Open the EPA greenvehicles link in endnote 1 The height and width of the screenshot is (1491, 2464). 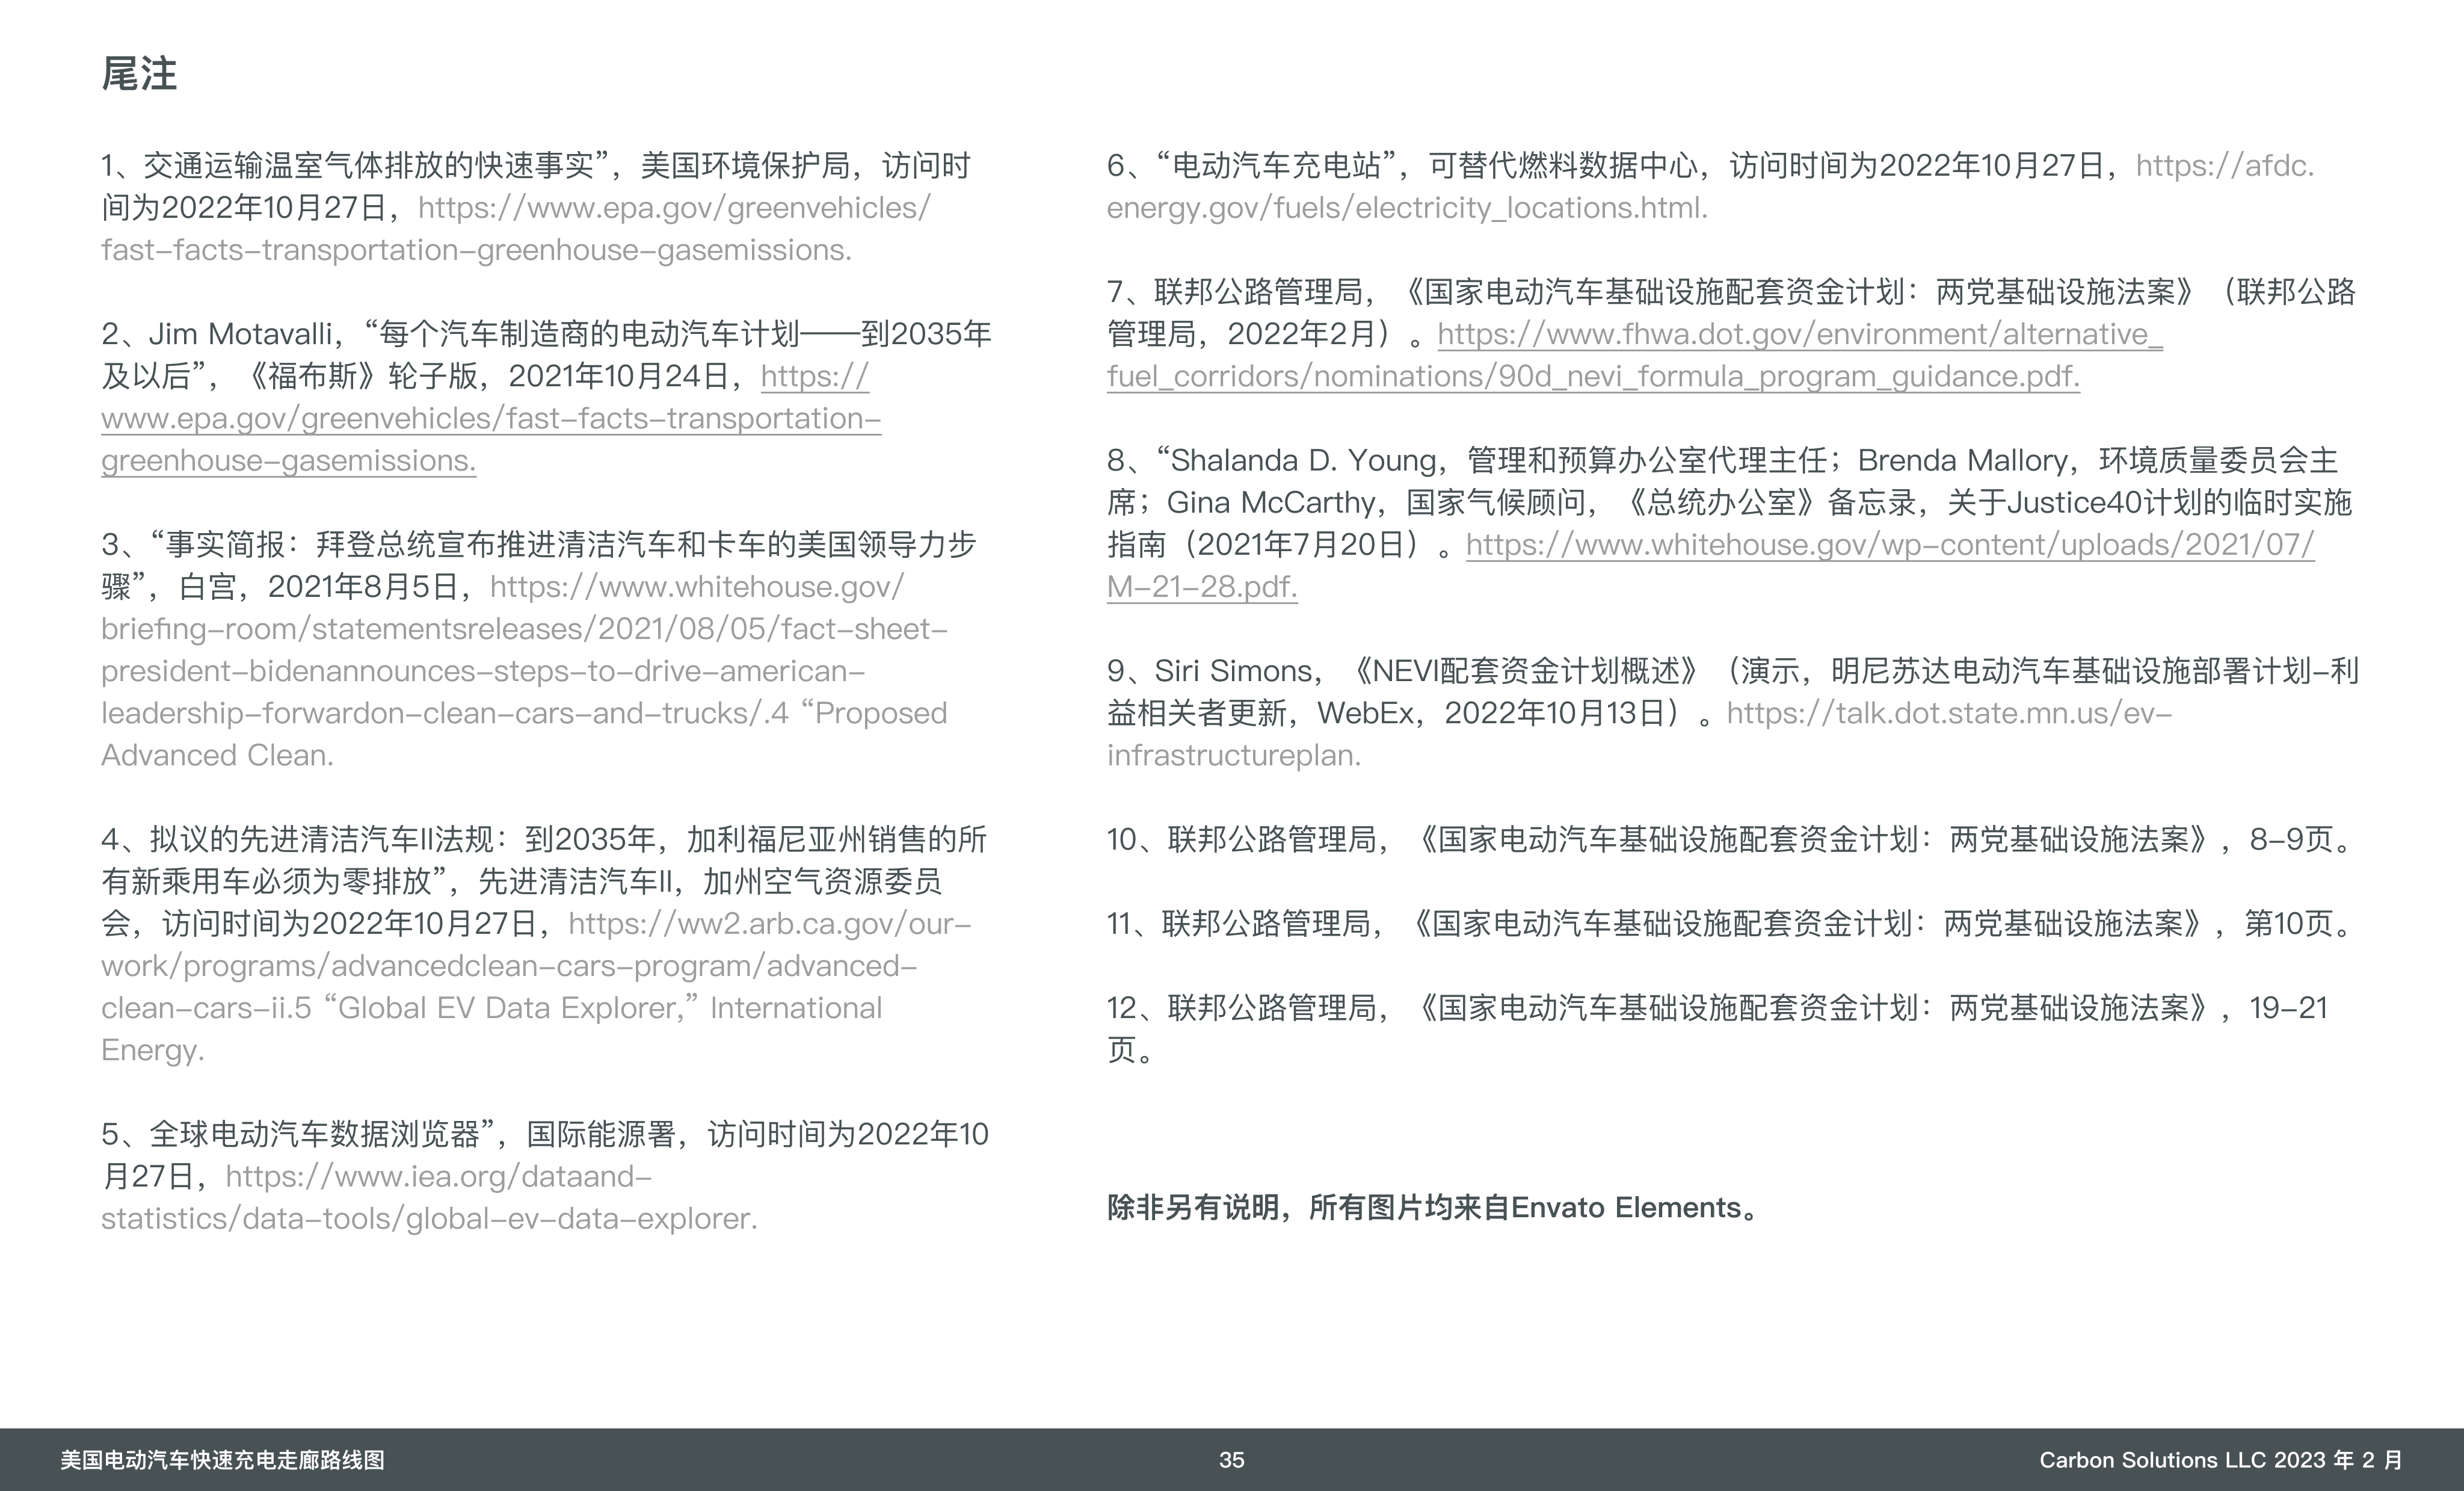pos(673,208)
